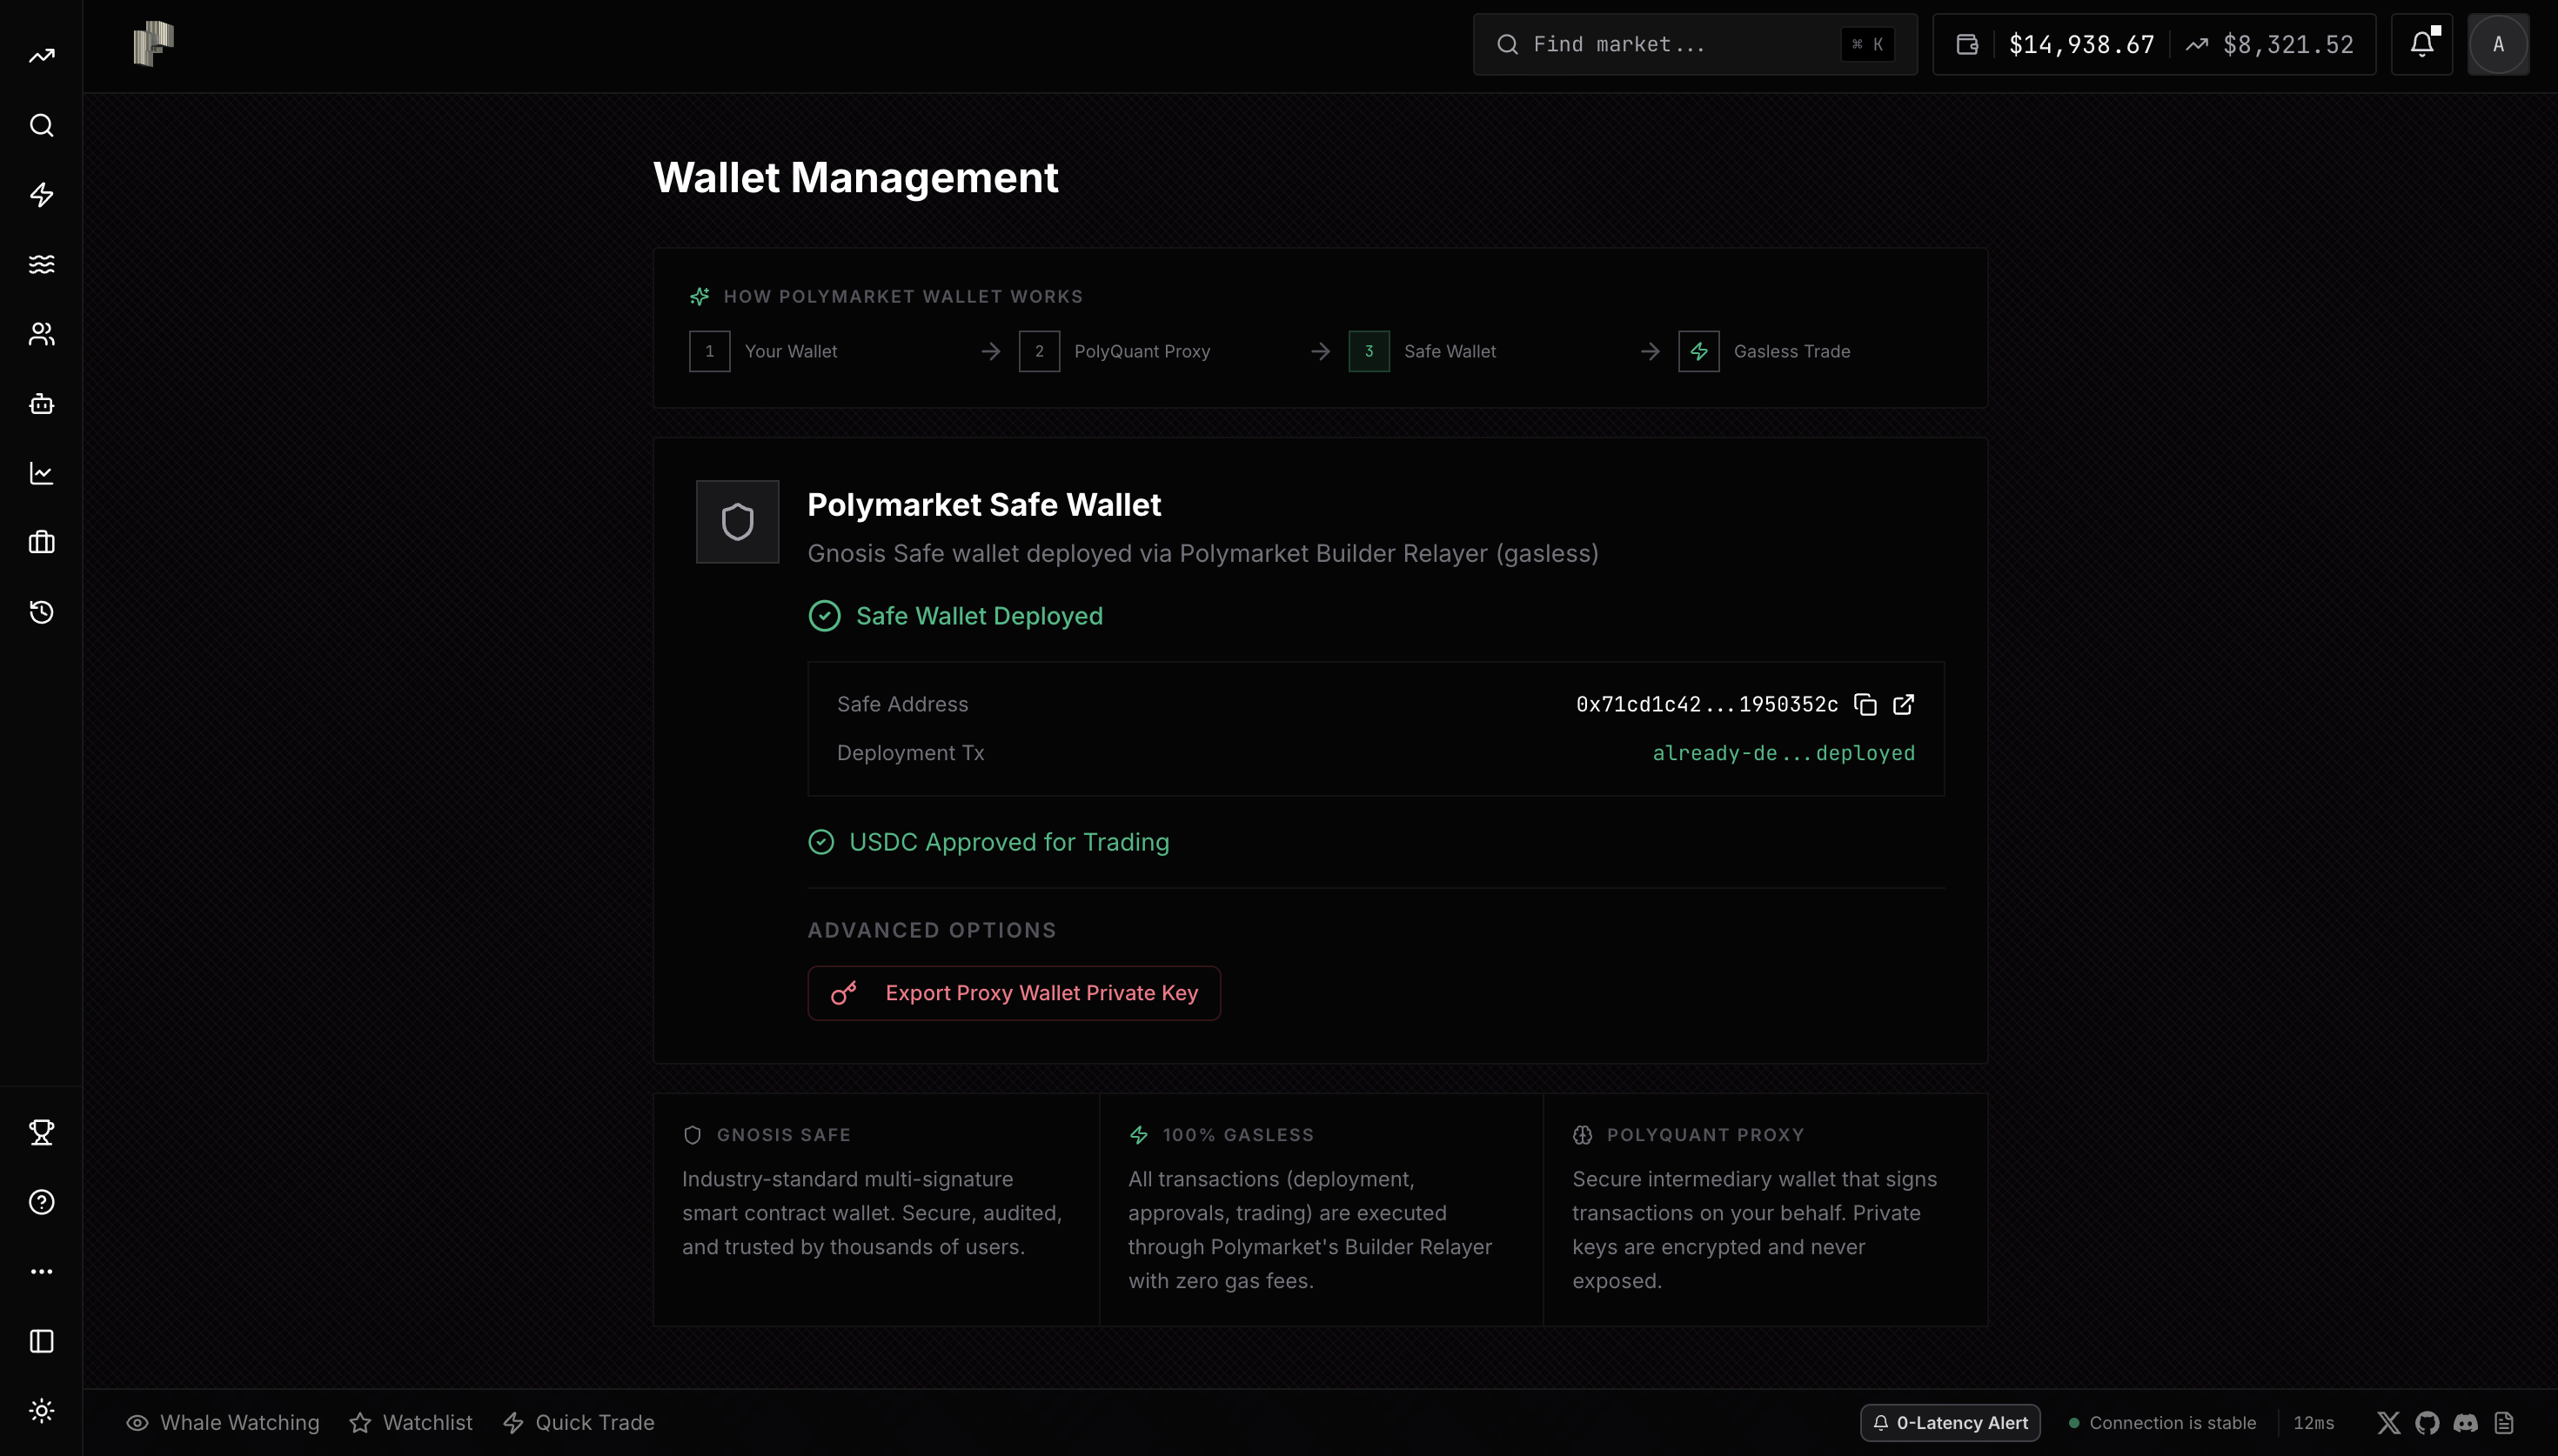Open the Discord icon in footer
The height and width of the screenshot is (1456, 2558).
2465,1423
